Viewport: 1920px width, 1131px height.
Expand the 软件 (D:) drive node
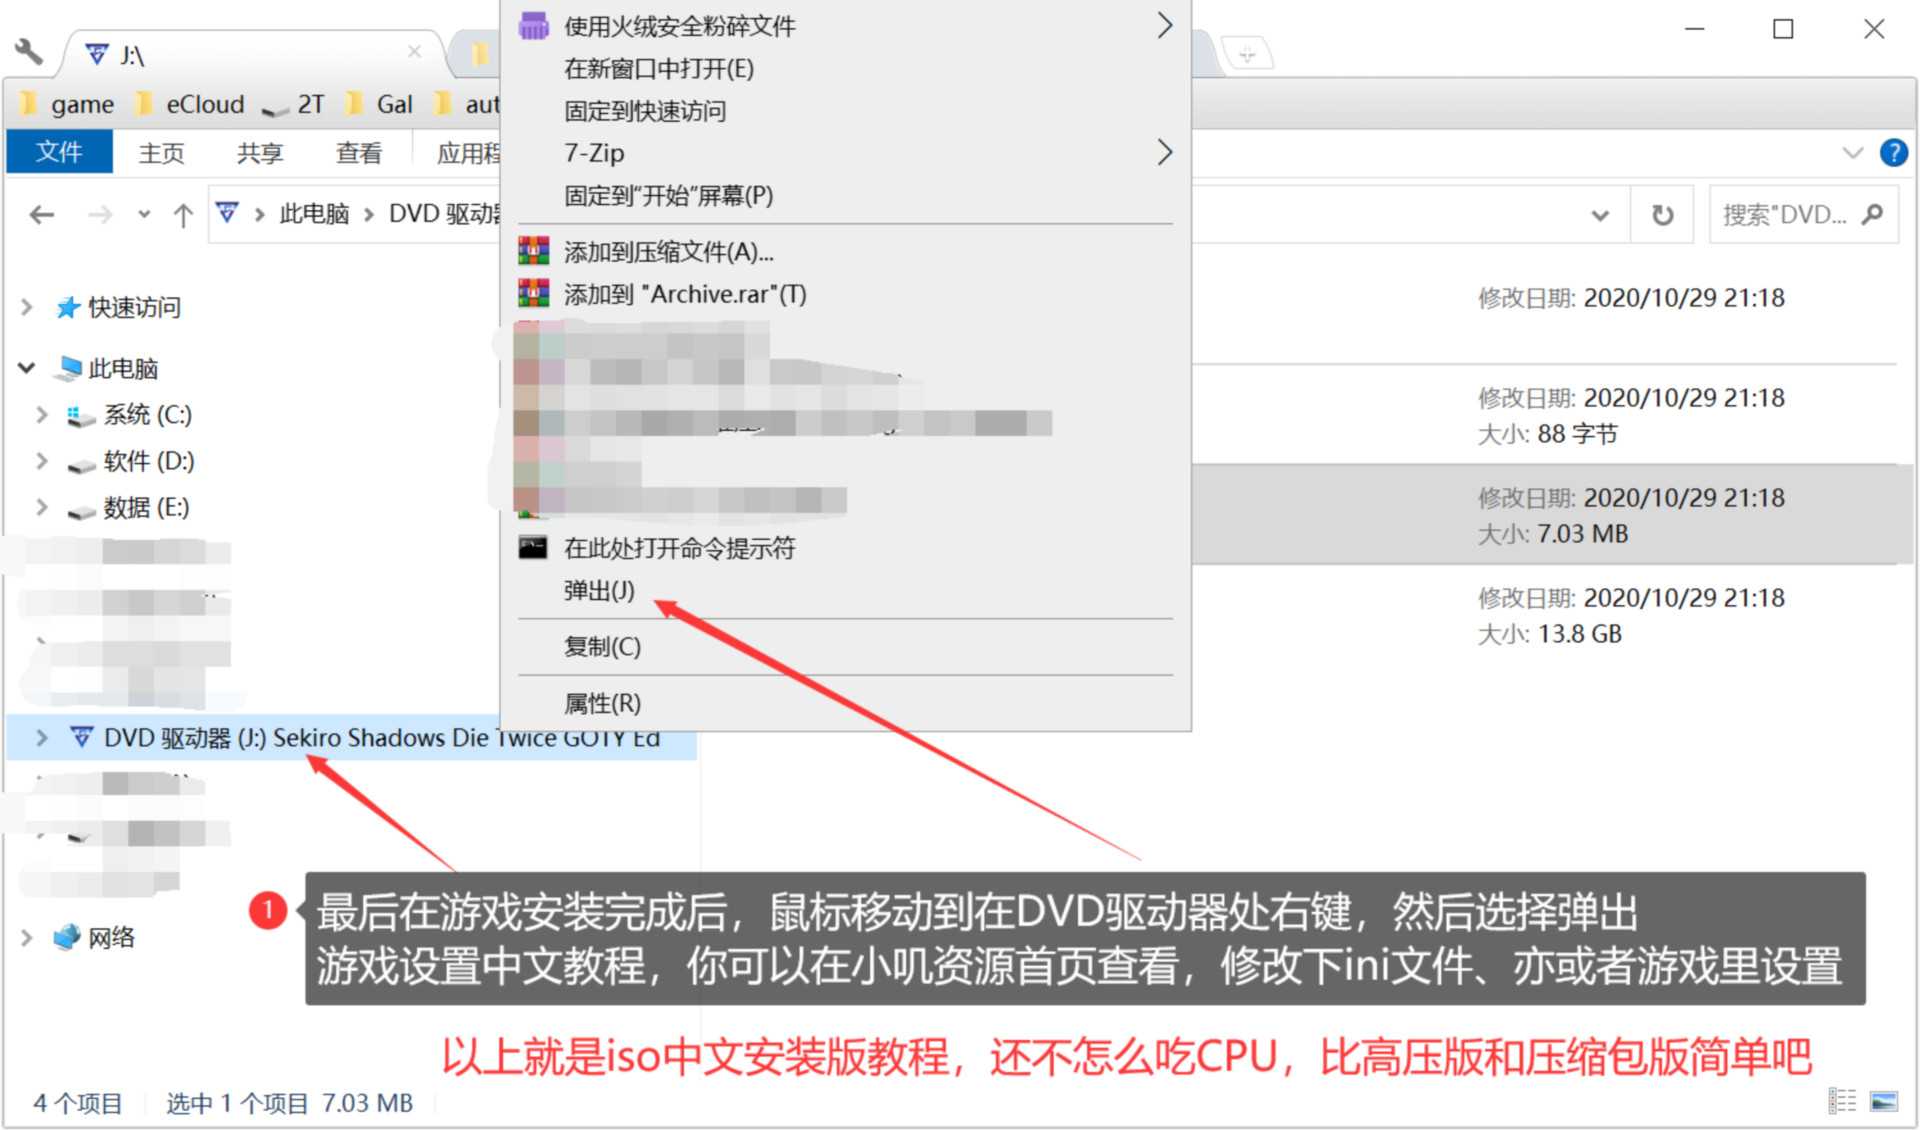[x=42, y=461]
